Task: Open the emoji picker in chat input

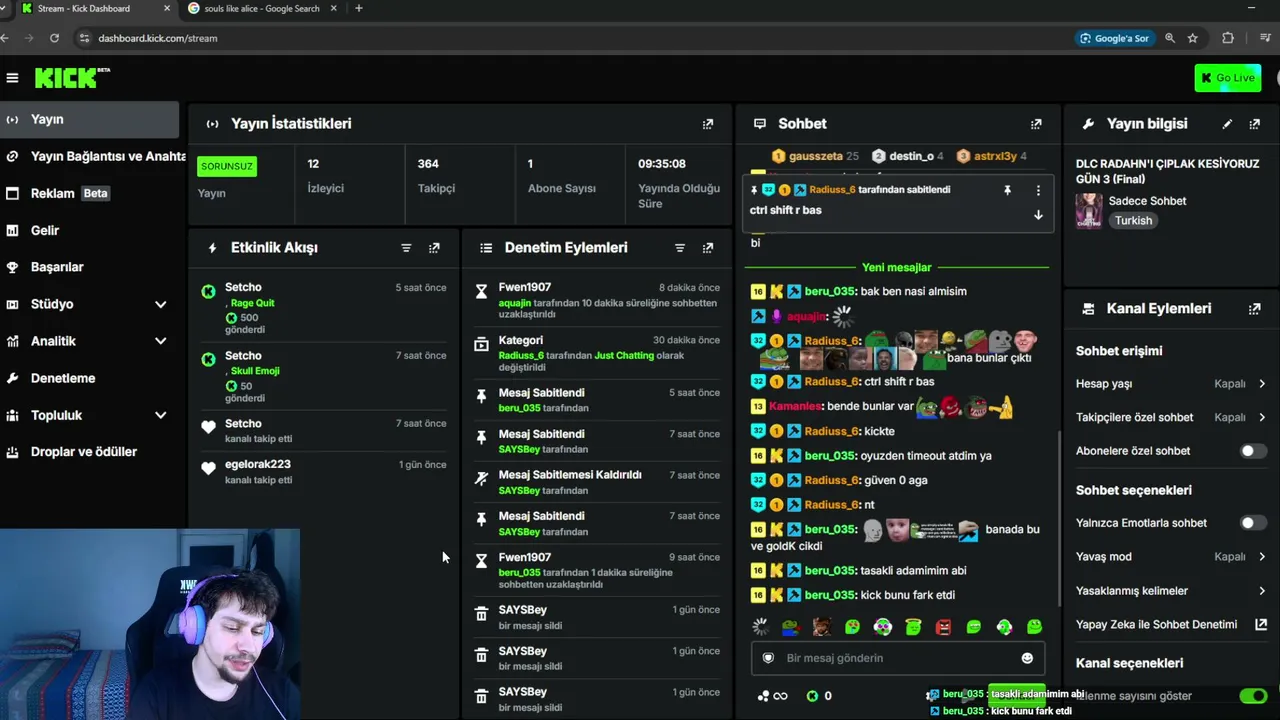Action: 1027,658
